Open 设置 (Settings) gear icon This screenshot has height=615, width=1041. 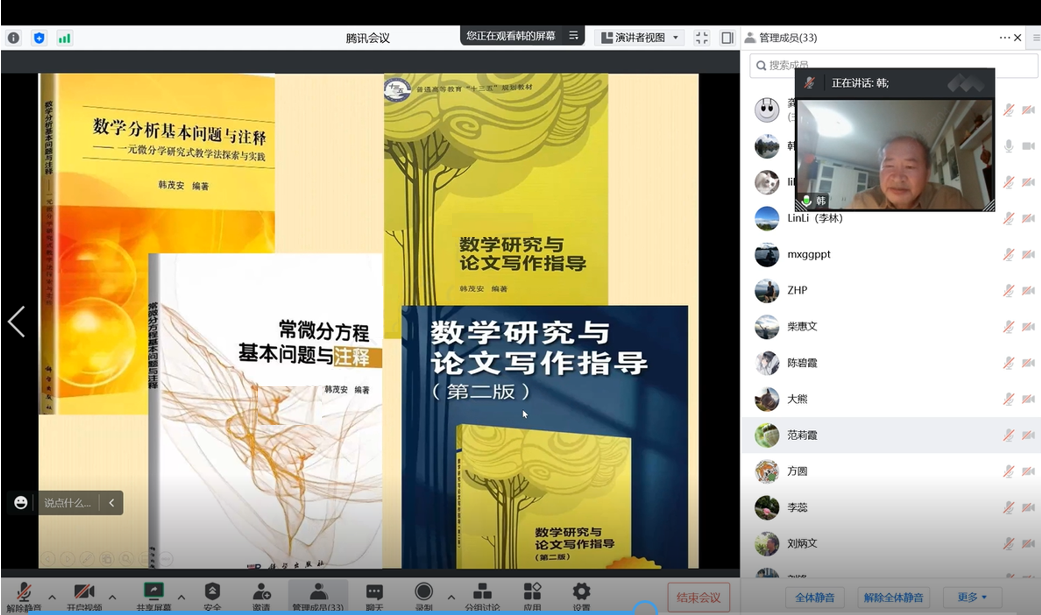click(581, 593)
